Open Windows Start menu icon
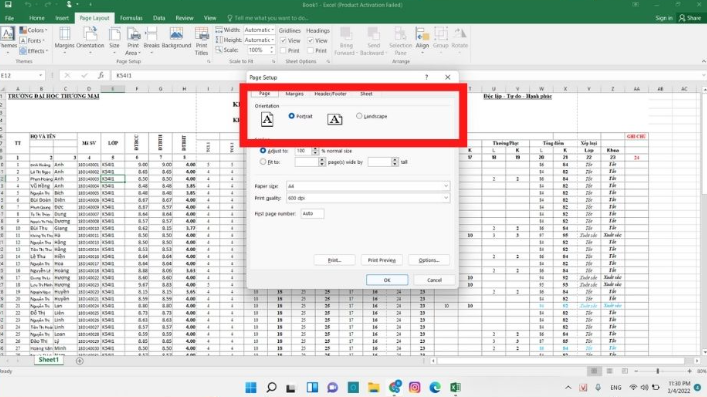 251,387
